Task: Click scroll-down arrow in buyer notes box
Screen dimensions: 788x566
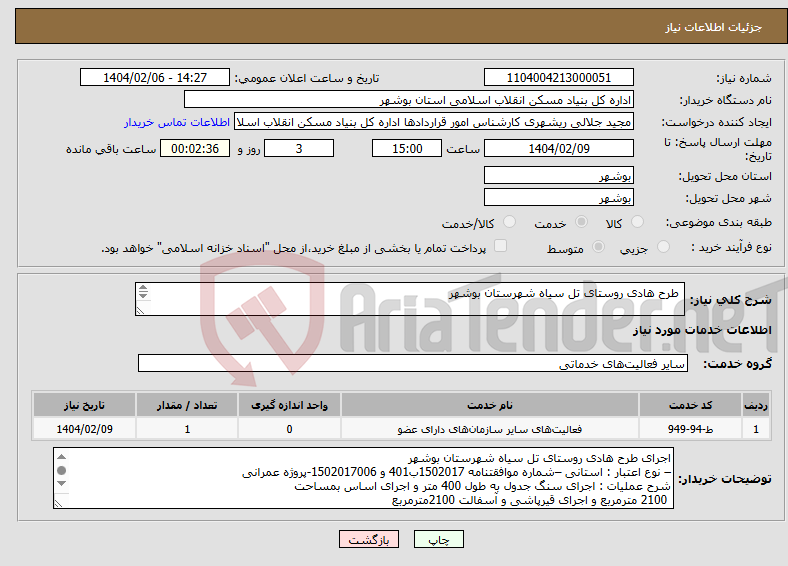Action: pos(61,484)
